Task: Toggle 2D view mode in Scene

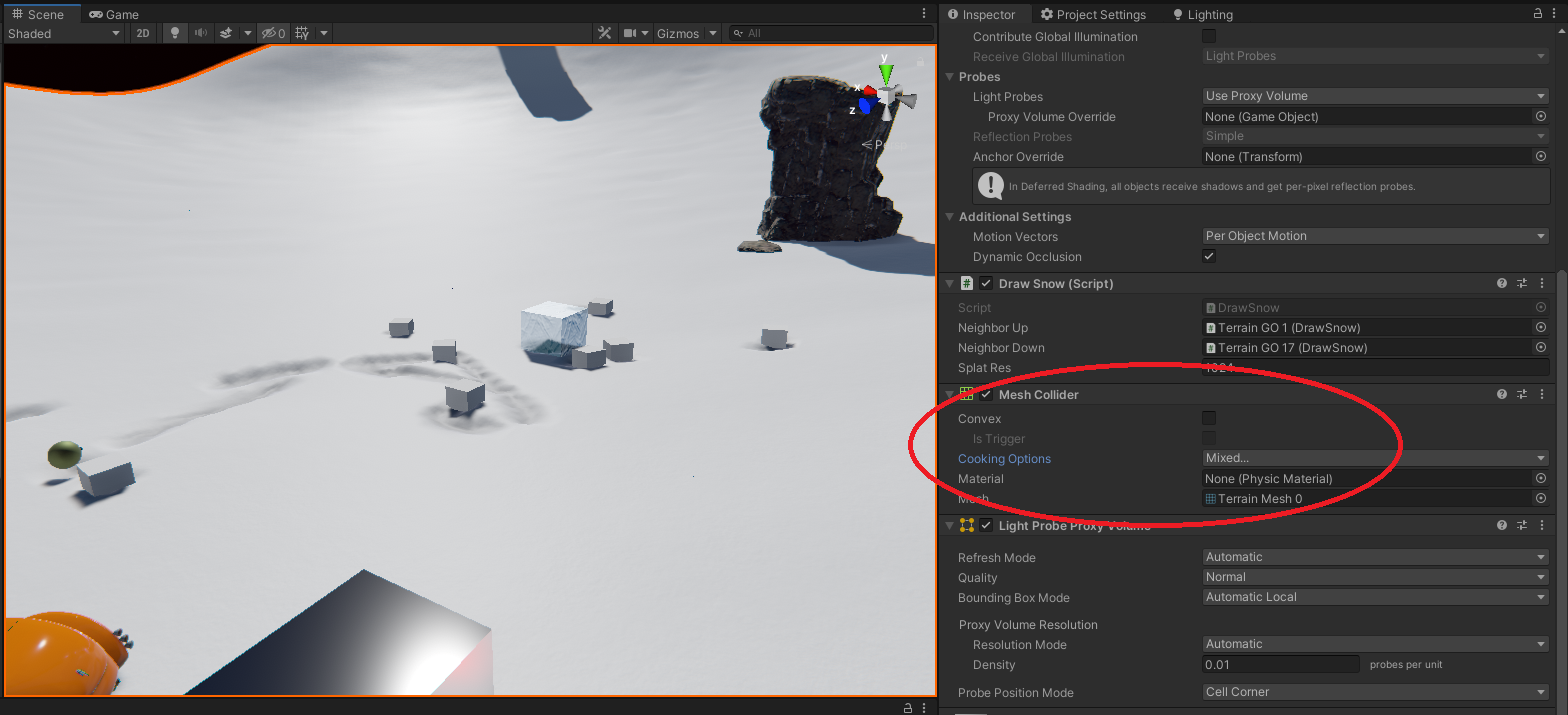Action: tap(143, 33)
